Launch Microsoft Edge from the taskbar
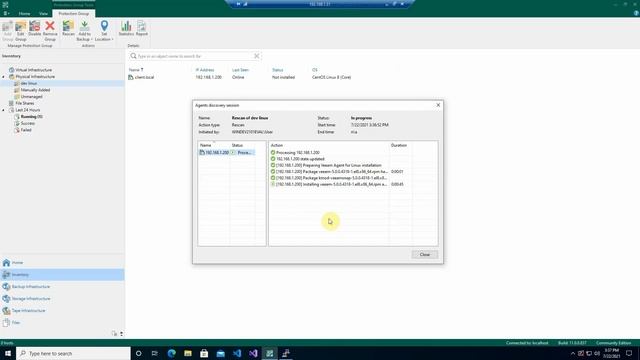This screenshot has height=360, width=640. (x=171, y=353)
